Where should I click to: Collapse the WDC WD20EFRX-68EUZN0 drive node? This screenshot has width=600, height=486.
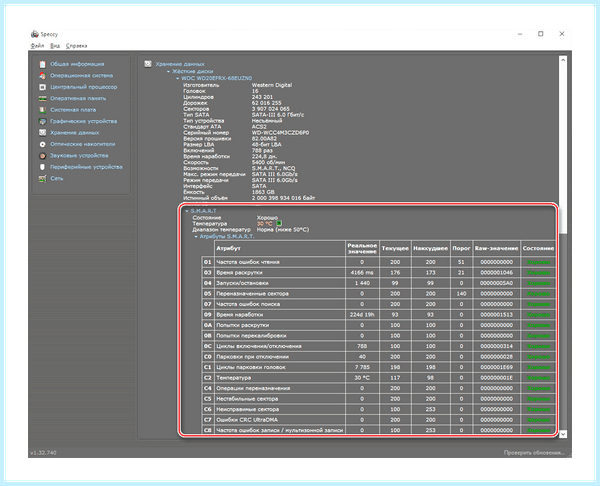tap(178, 78)
